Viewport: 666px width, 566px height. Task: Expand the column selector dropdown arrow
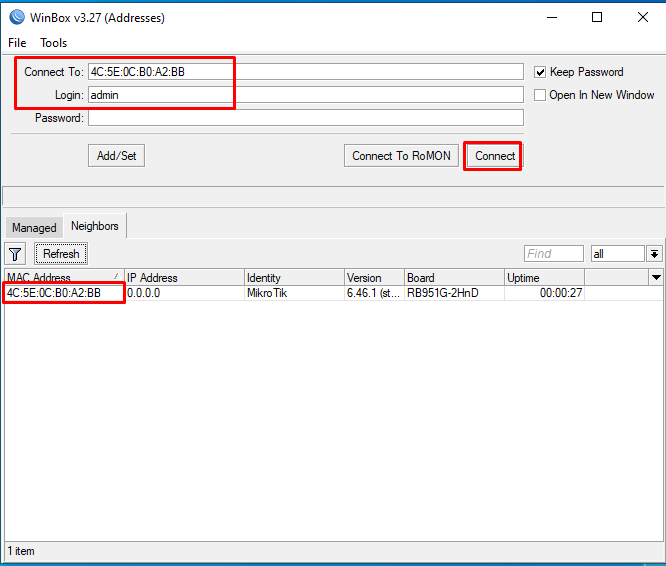point(656,277)
